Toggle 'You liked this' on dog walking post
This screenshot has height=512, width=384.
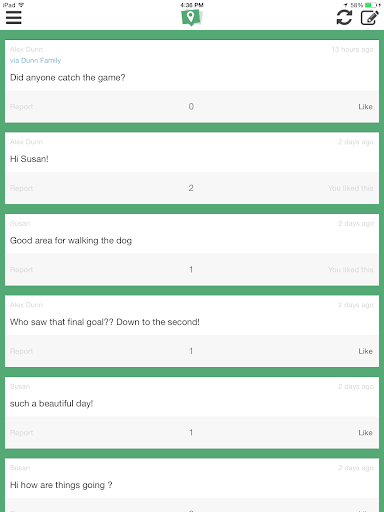(x=350, y=269)
